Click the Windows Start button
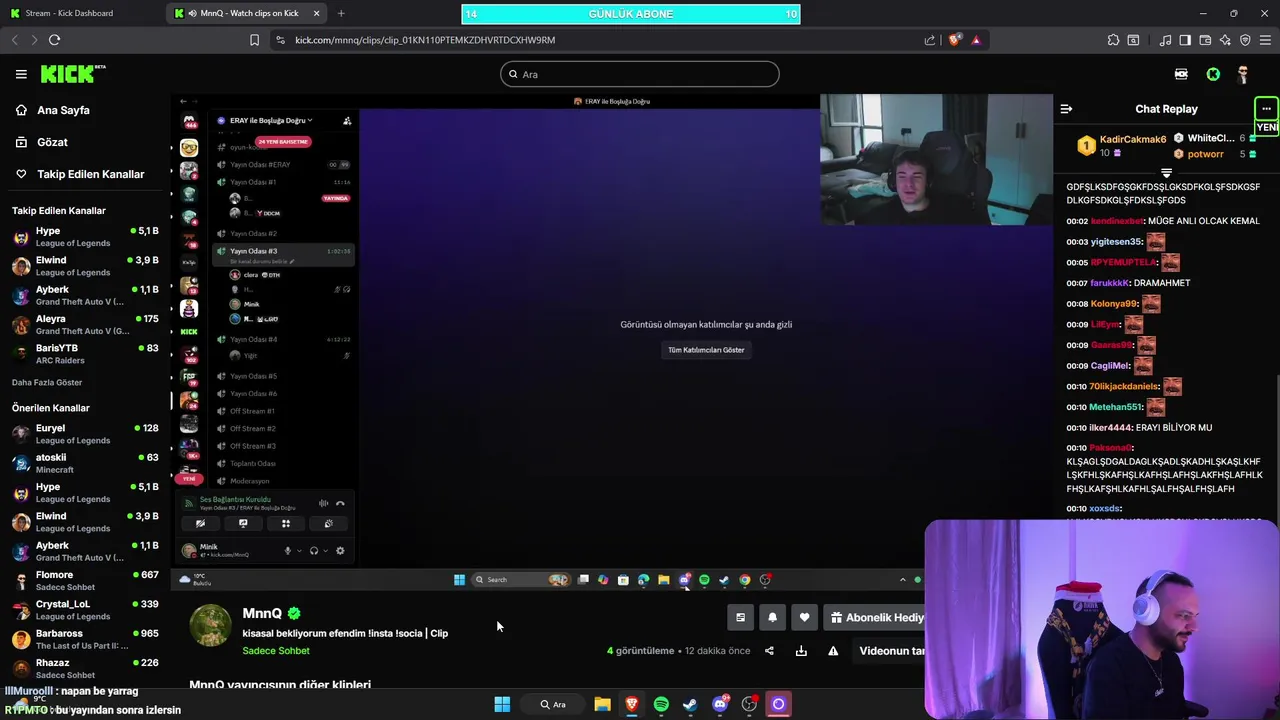The height and width of the screenshot is (720, 1280). tap(502, 704)
